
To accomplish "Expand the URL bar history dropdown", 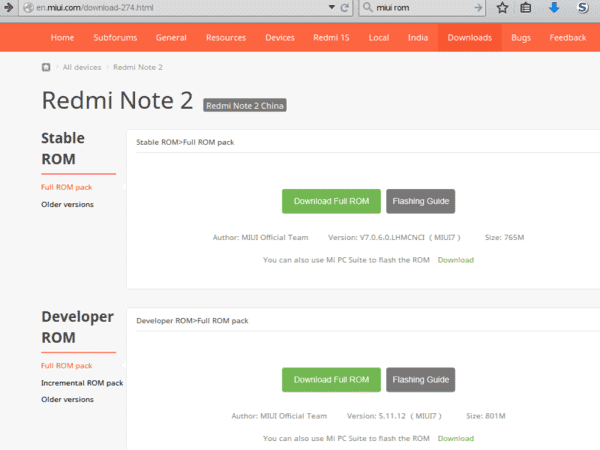I will (x=332, y=8).
